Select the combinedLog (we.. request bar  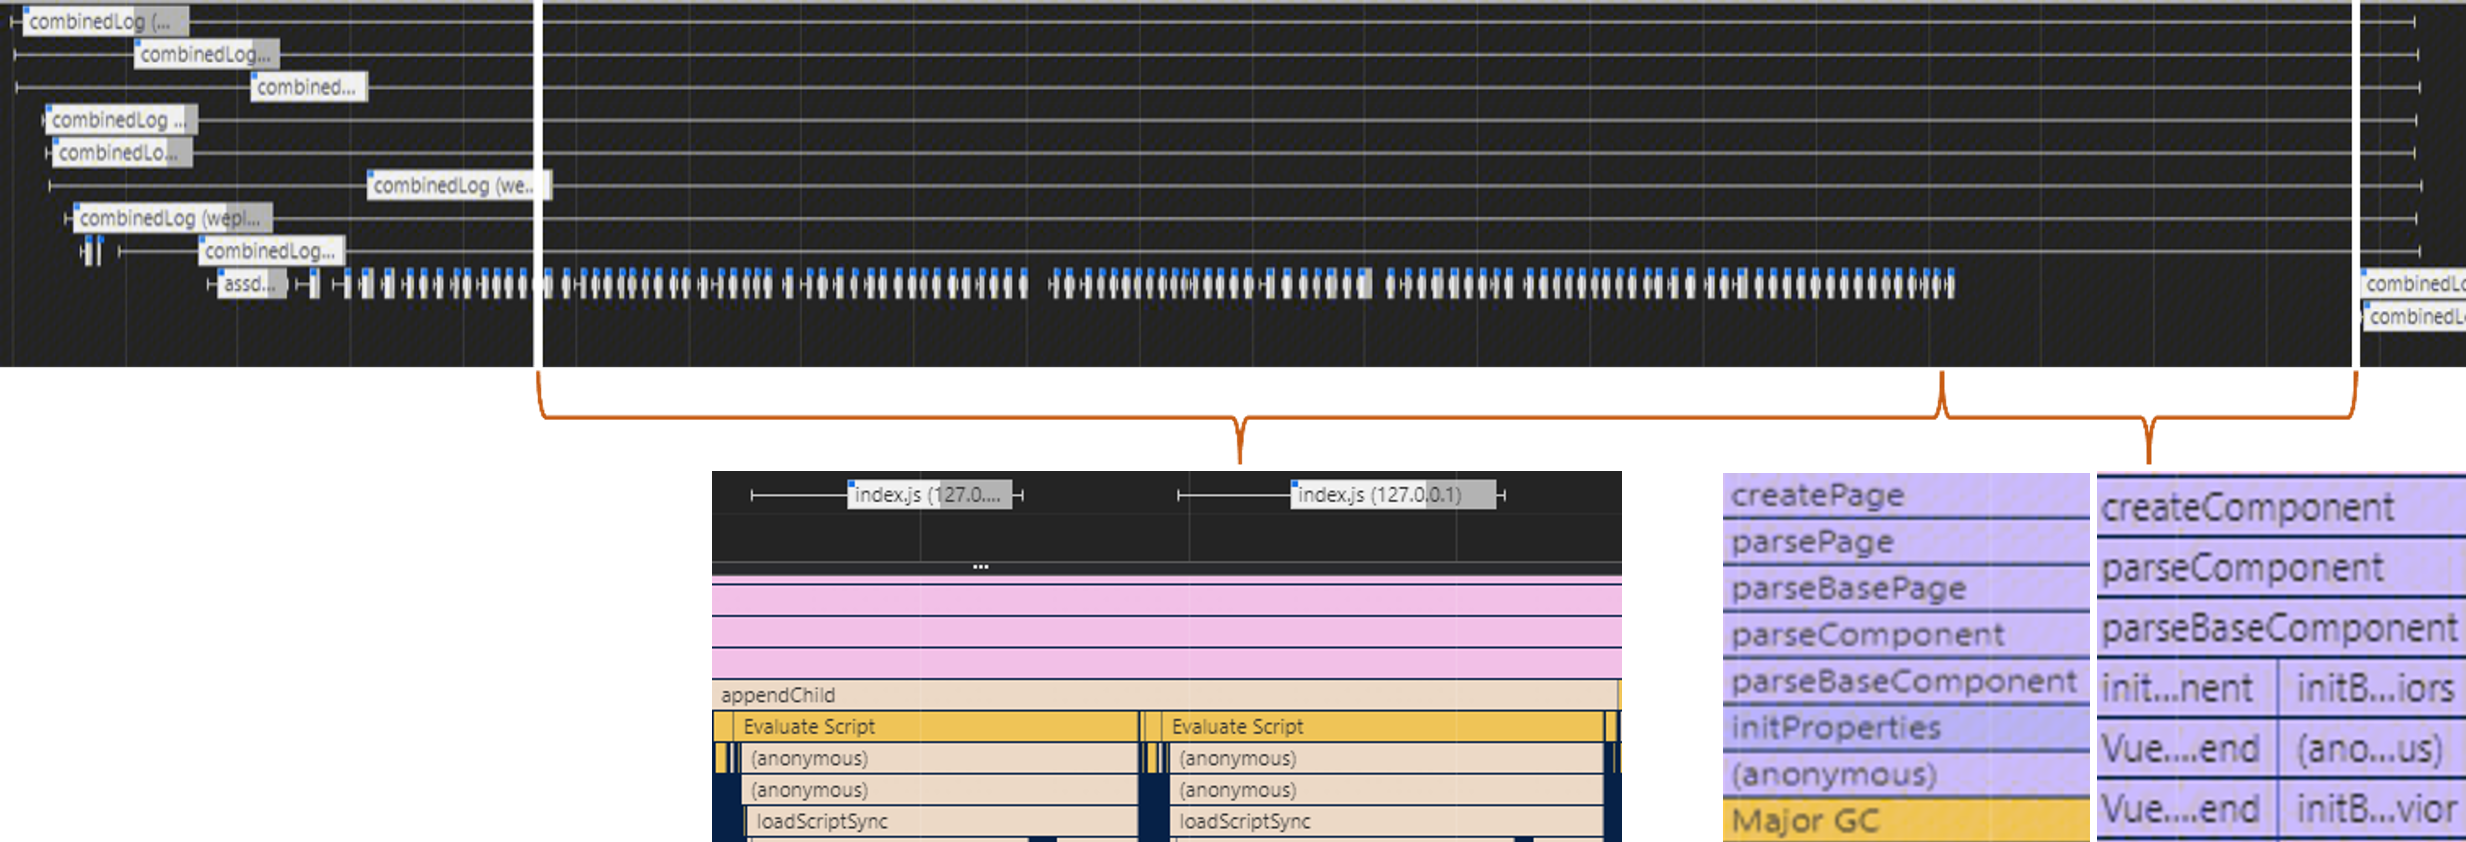(457, 185)
